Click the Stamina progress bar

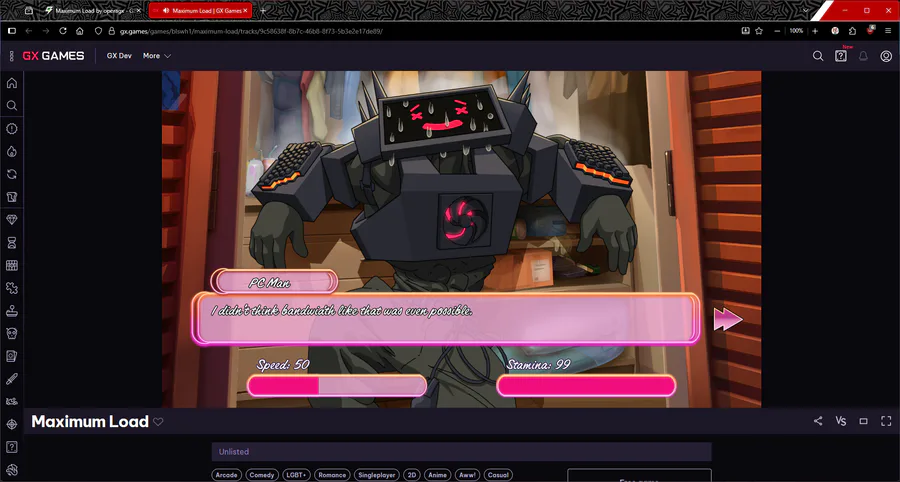586,386
